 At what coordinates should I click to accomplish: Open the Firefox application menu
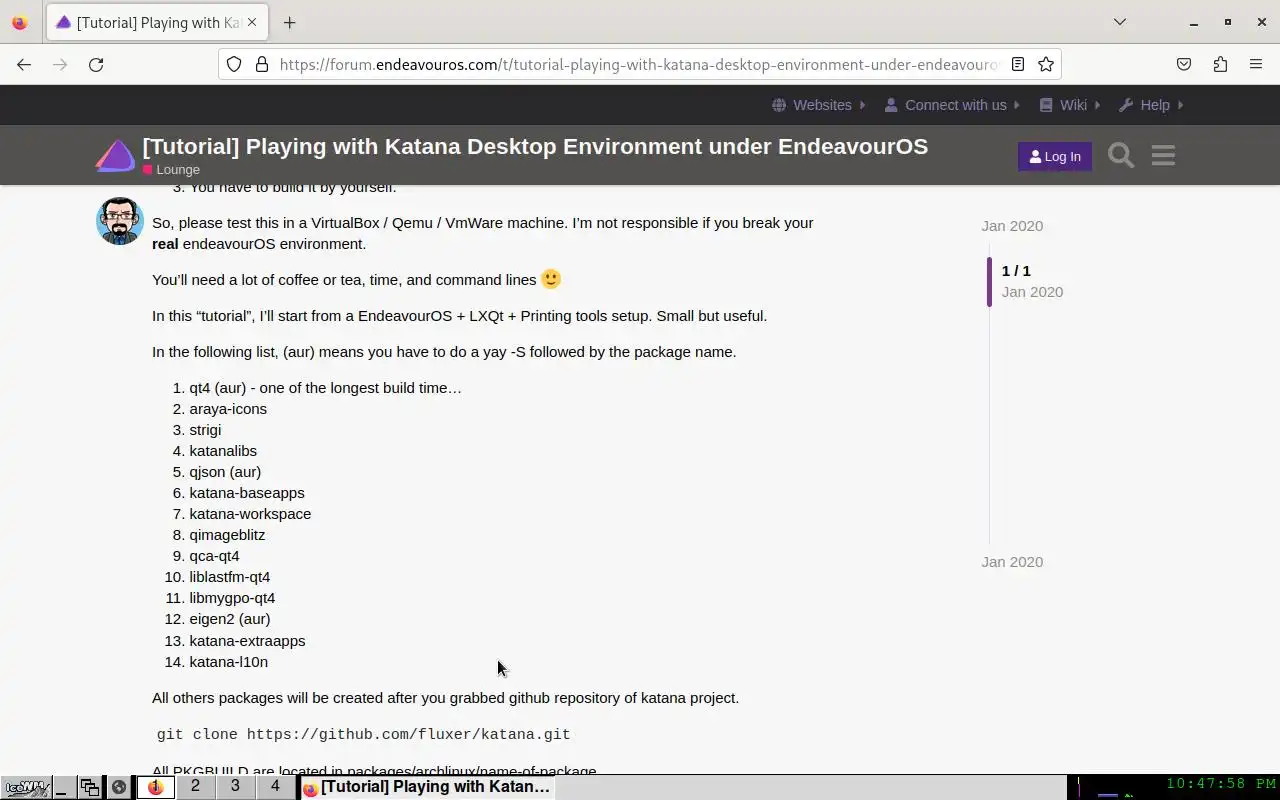click(1256, 64)
